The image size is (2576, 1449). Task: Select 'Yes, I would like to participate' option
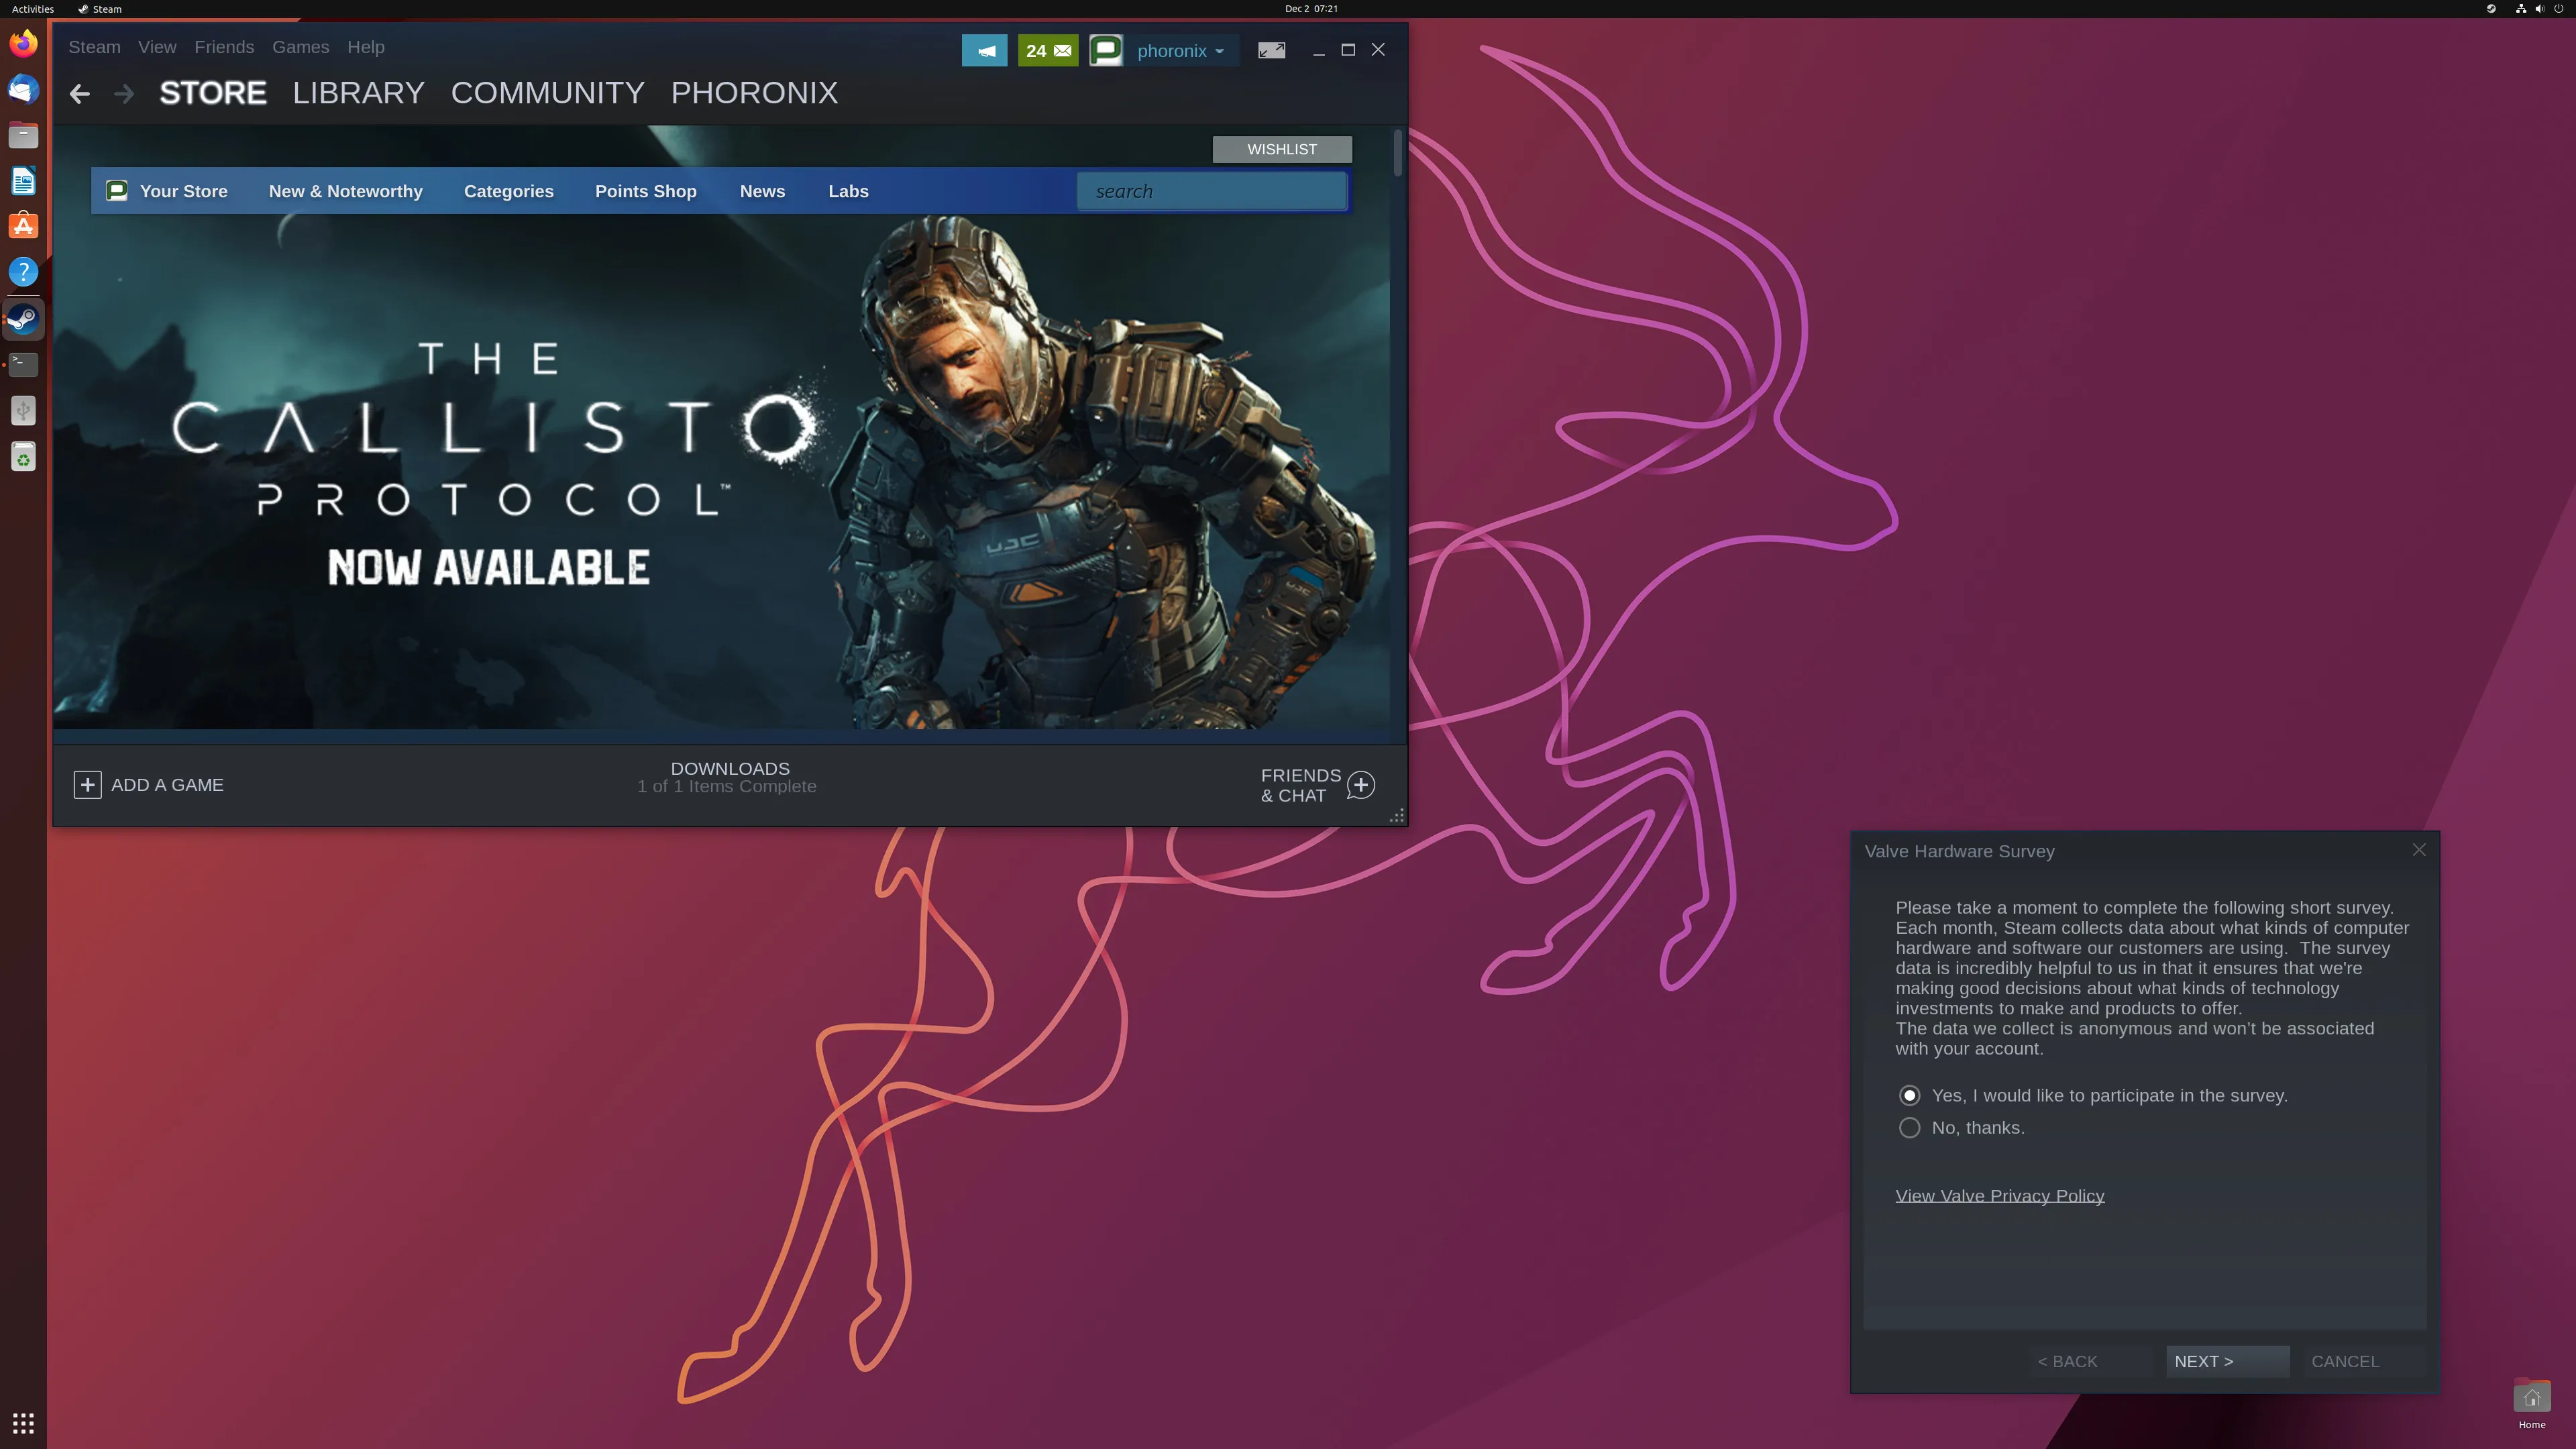click(1909, 1095)
